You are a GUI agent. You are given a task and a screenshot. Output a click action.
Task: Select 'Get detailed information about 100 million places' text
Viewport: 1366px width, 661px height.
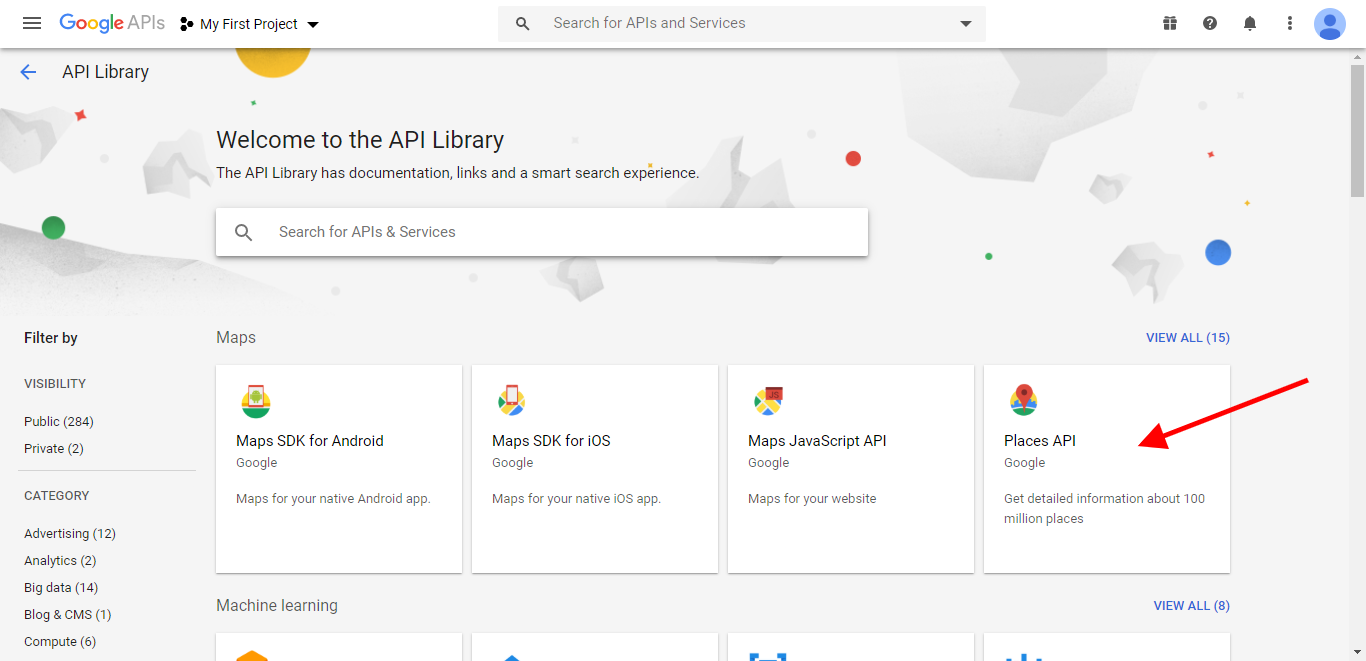1105,509
